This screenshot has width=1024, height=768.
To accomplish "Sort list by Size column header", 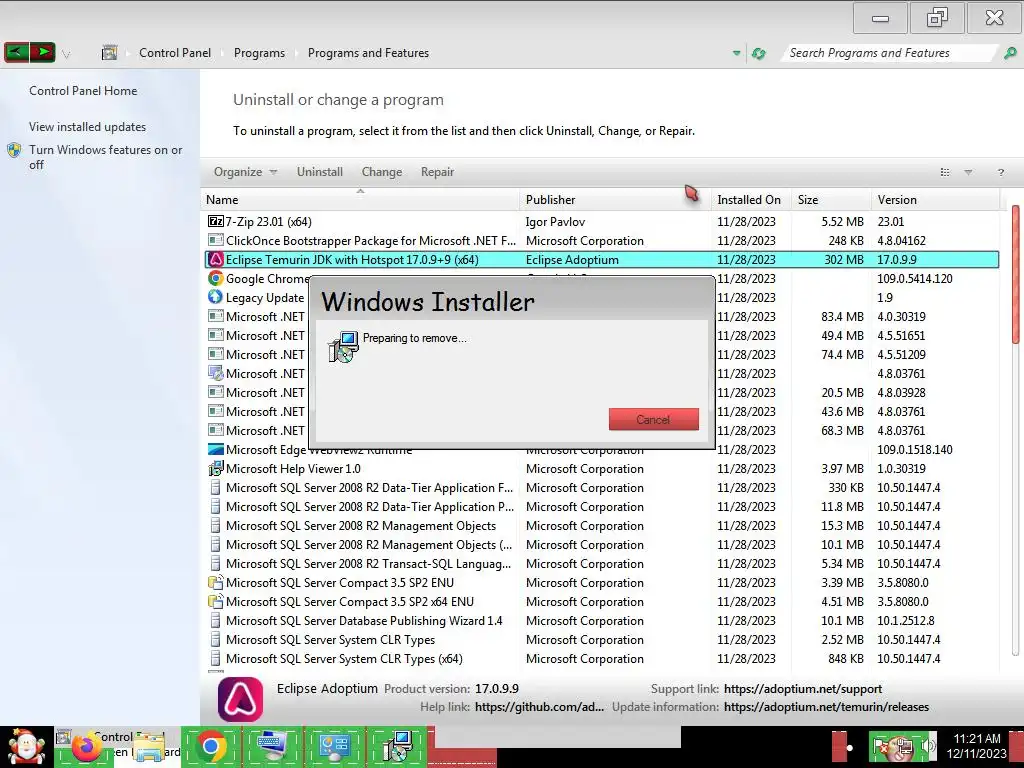I will [831, 200].
